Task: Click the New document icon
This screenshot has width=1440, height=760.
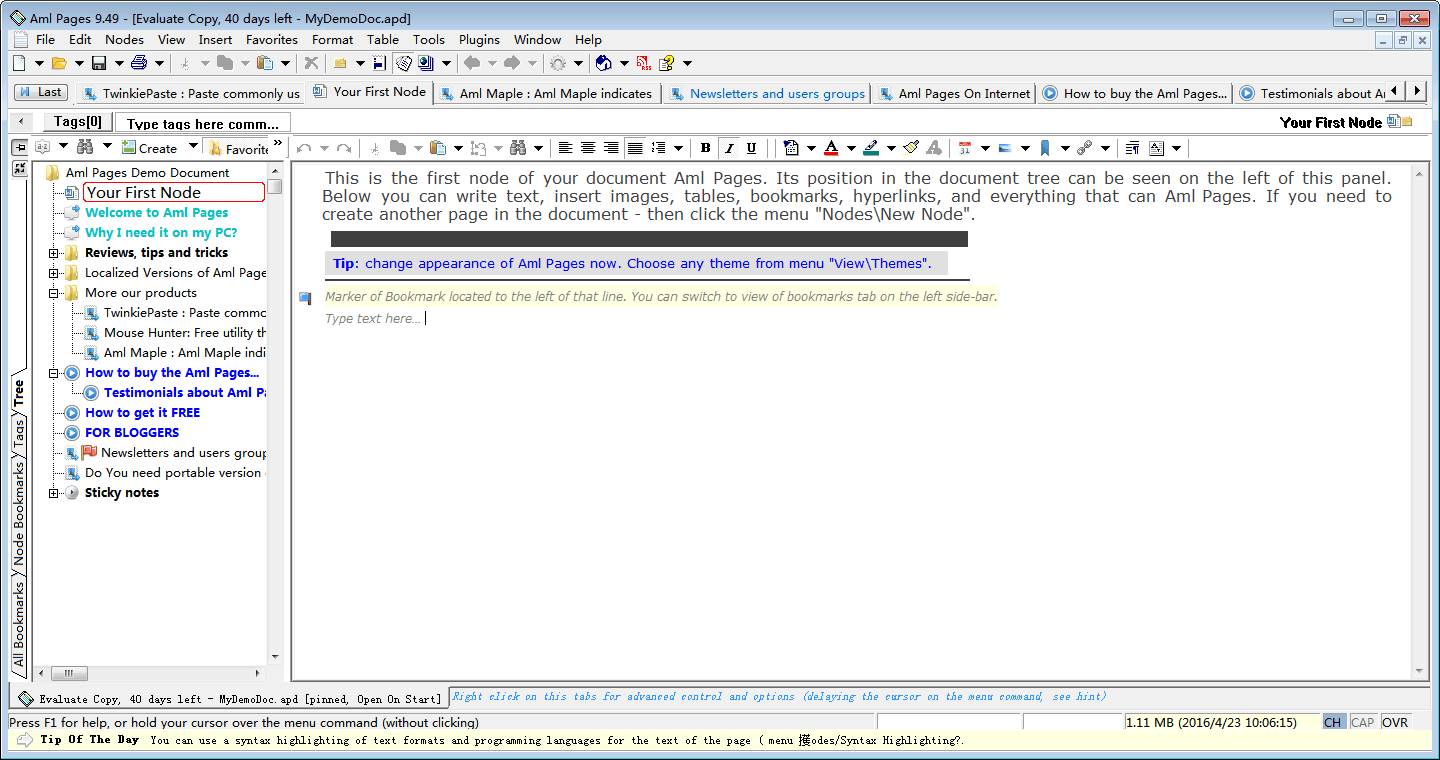Action: pos(19,63)
